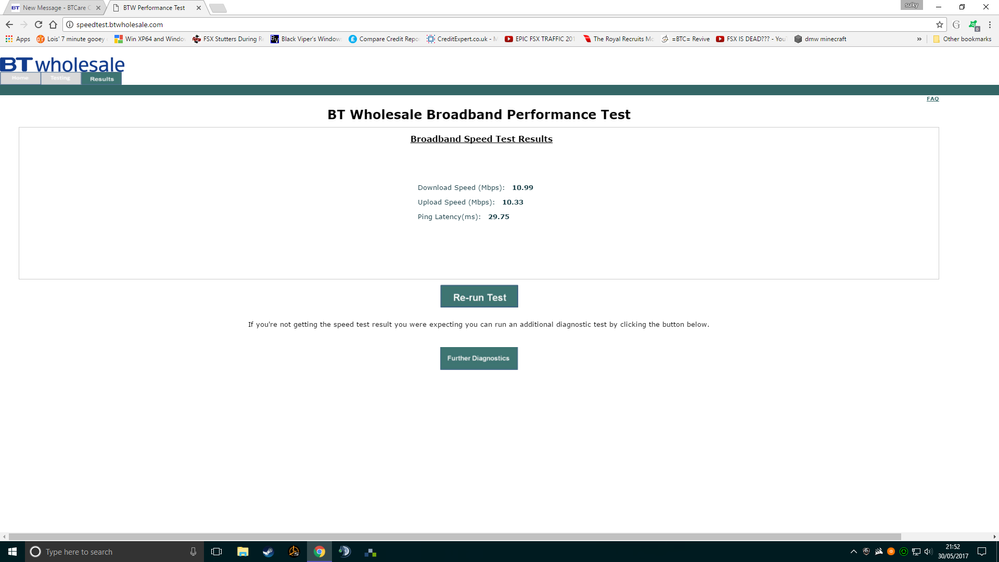Click the download speed value 10.99

point(522,187)
